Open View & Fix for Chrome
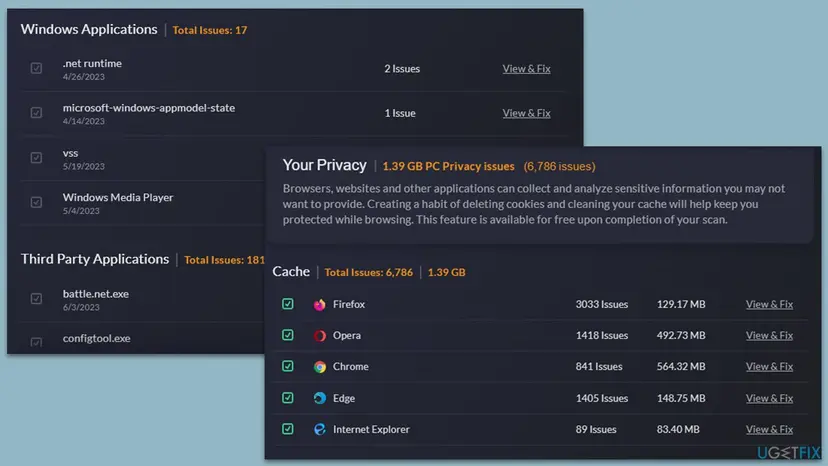 [769, 367]
